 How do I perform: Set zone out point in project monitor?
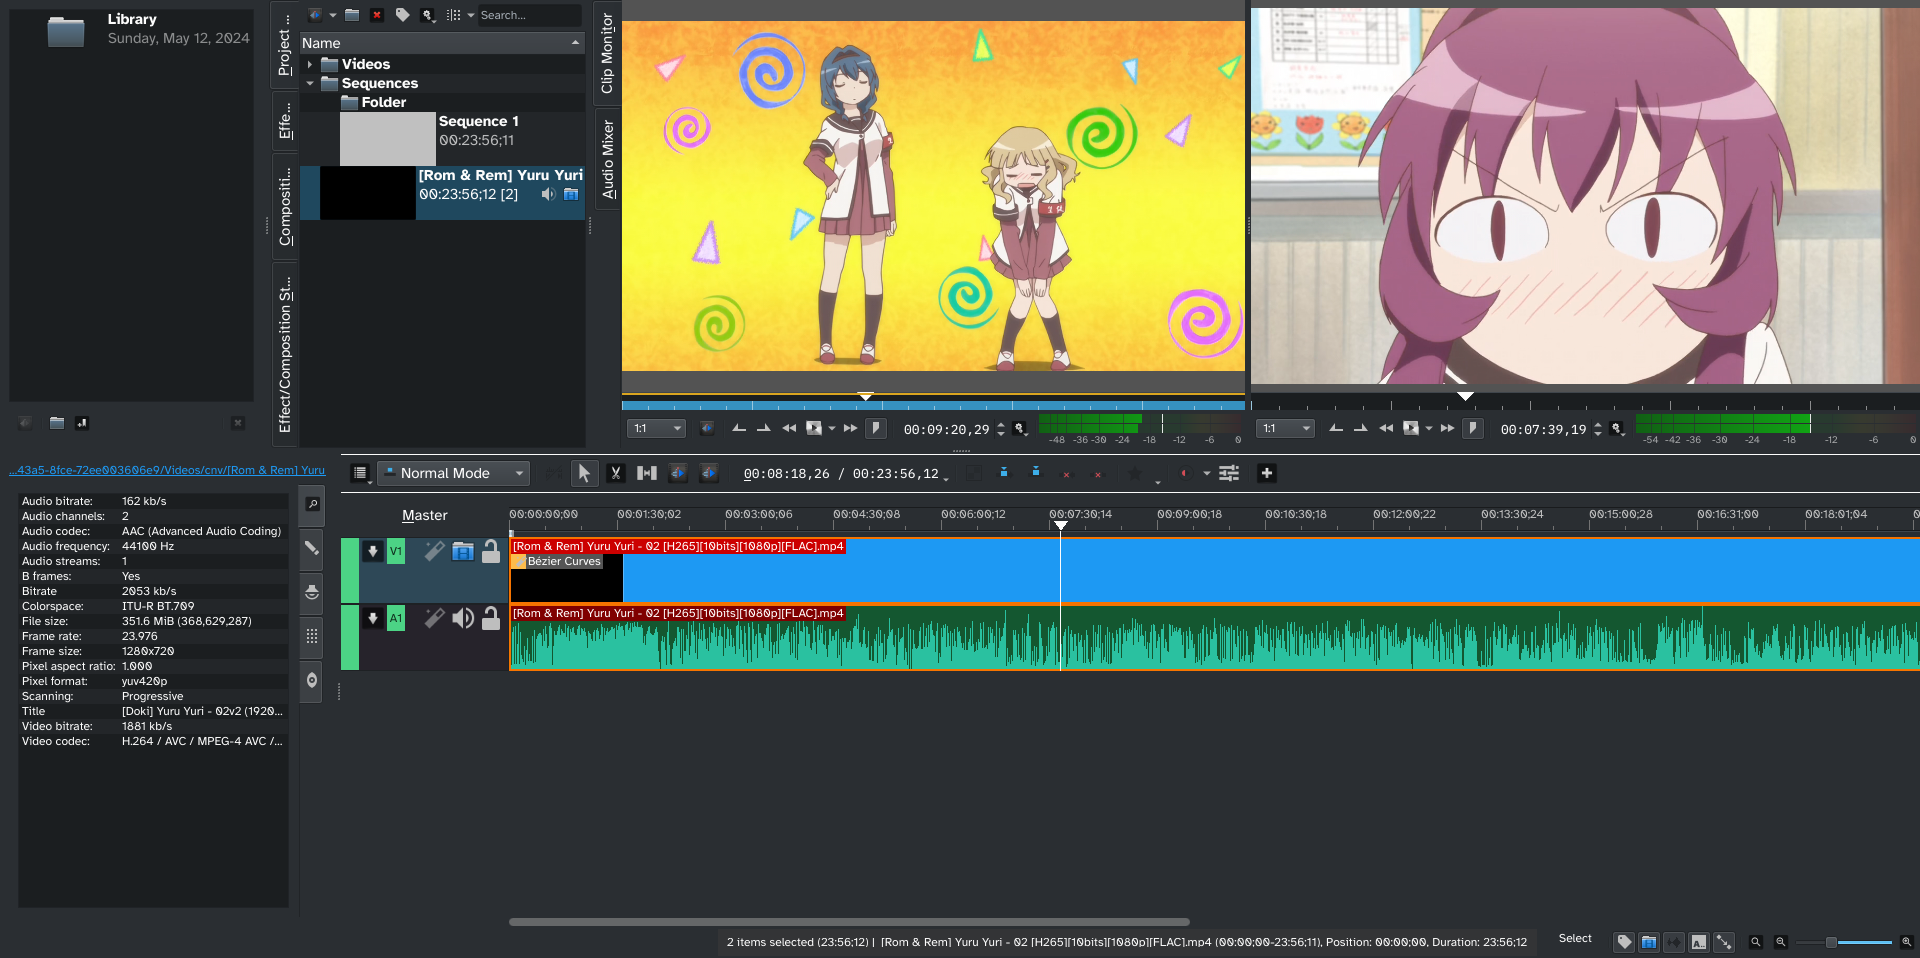[1360, 428]
